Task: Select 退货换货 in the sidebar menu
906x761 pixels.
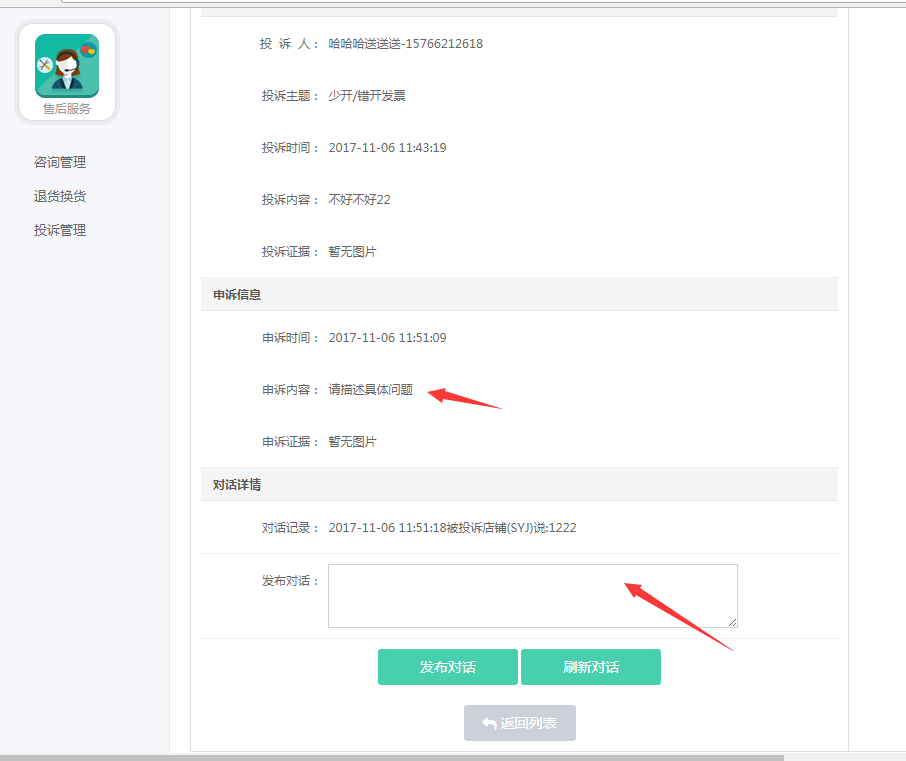Action: click(x=60, y=196)
